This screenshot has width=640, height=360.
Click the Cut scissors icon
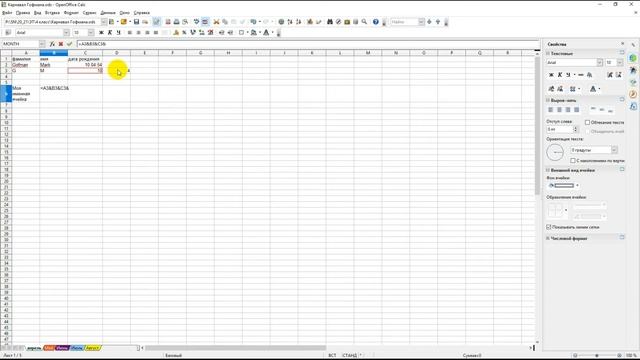point(216,22)
